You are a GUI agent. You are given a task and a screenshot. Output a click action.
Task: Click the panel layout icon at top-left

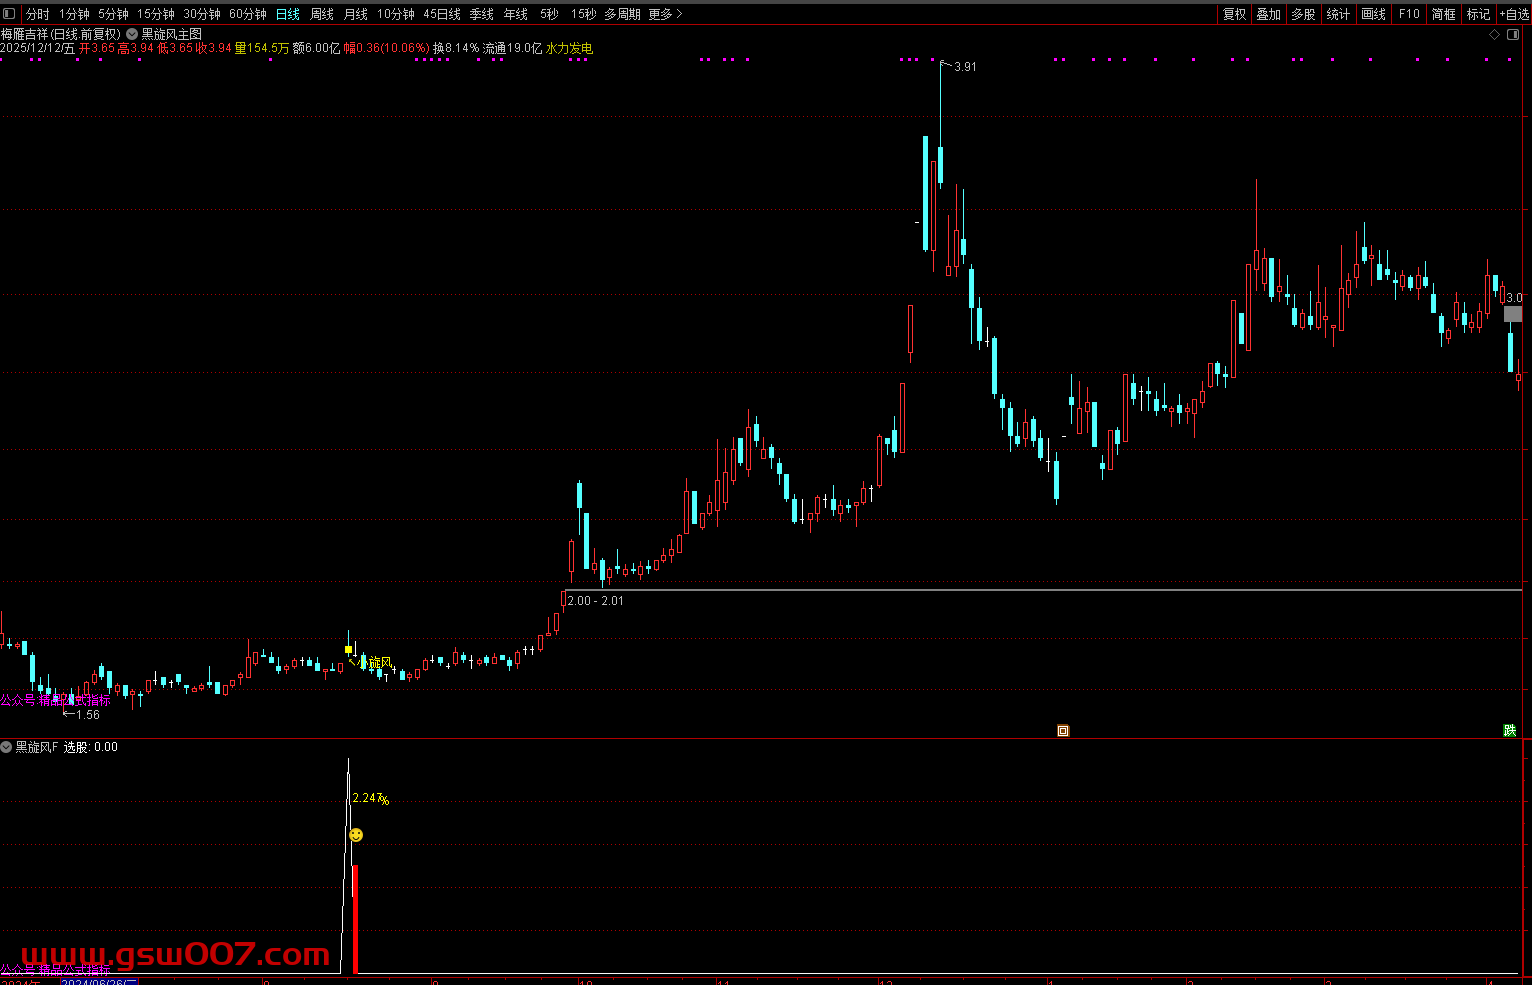pyautogui.click(x=10, y=14)
